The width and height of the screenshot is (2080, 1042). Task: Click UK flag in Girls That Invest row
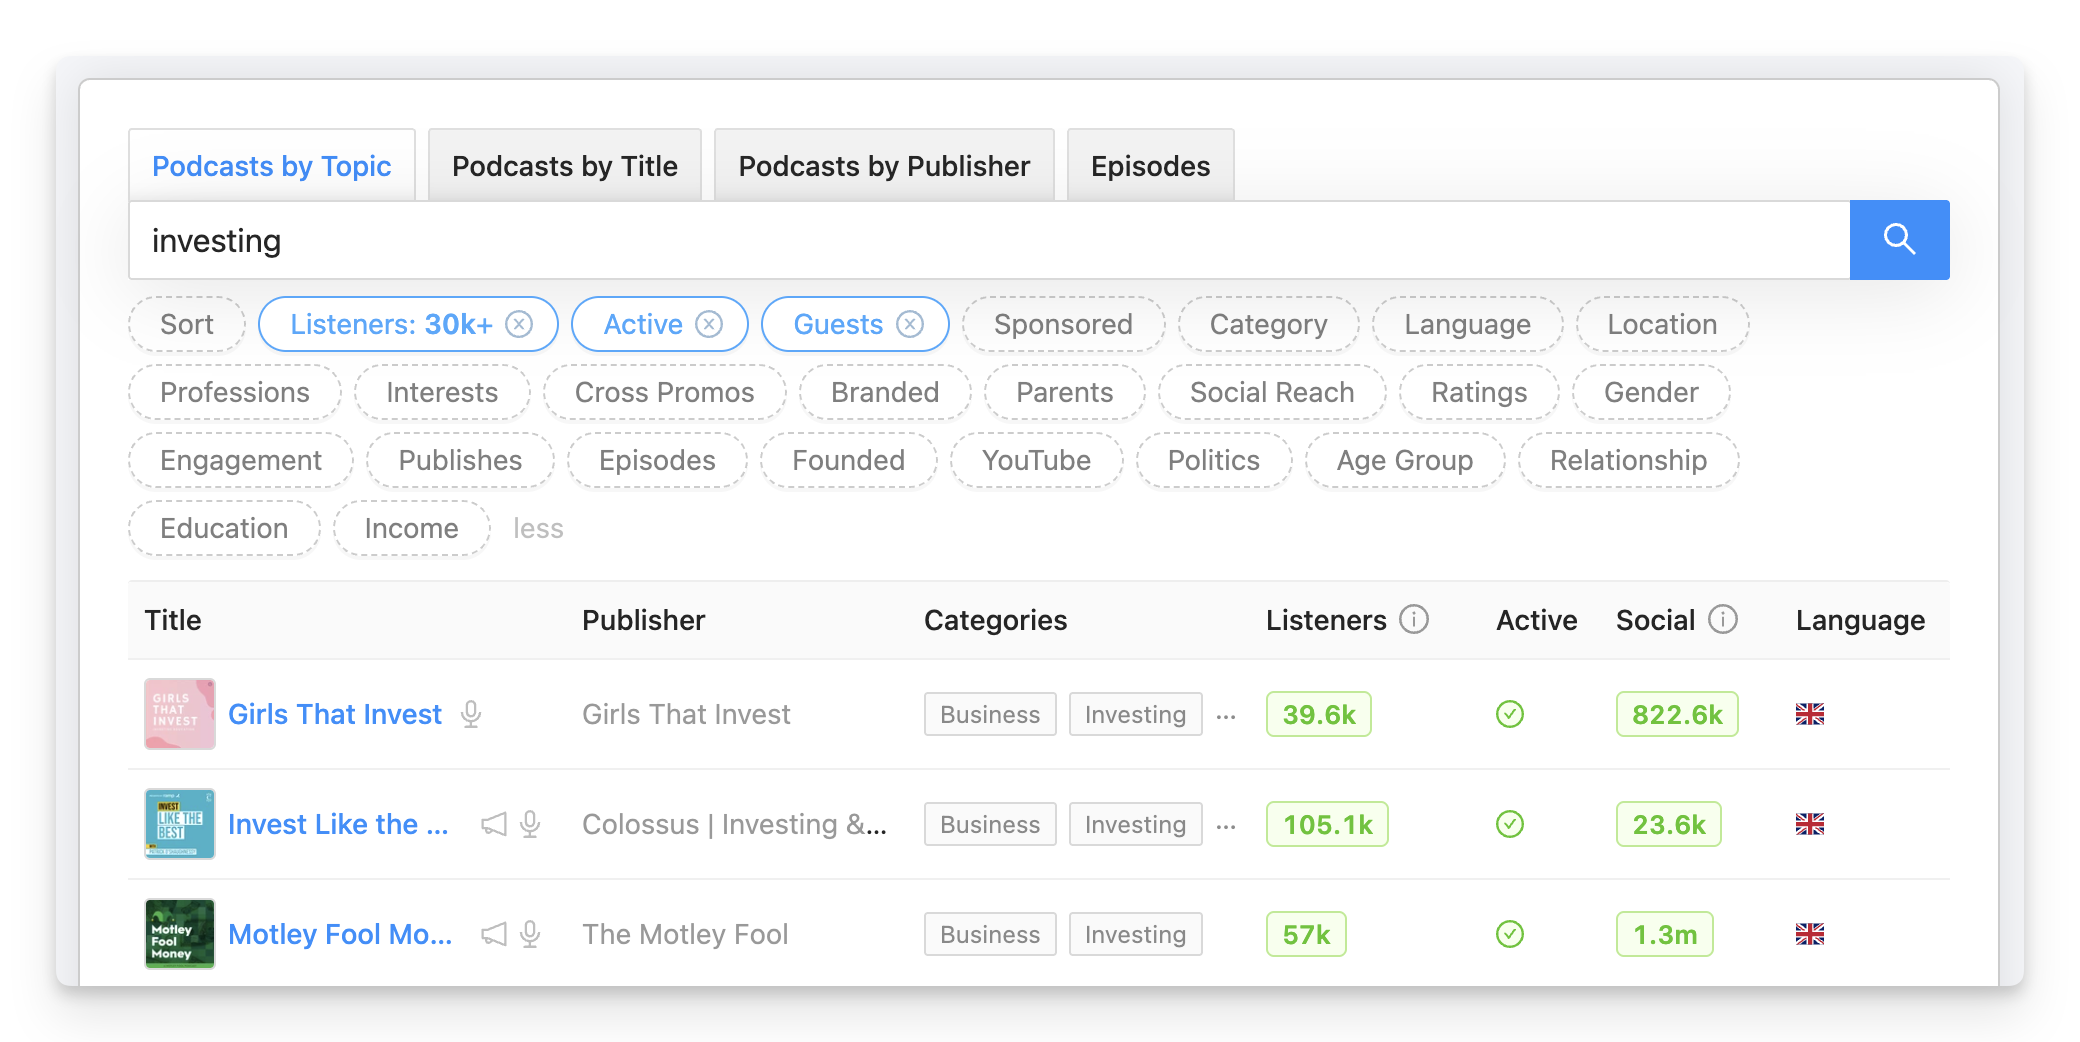[1810, 714]
